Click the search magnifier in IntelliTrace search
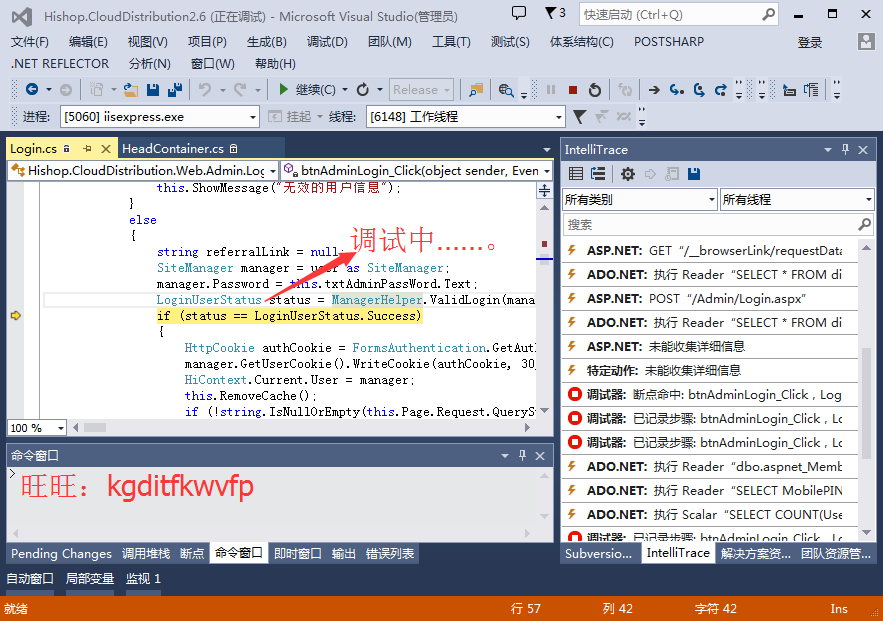The width and height of the screenshot is (883, 621). tap(864, 225)
